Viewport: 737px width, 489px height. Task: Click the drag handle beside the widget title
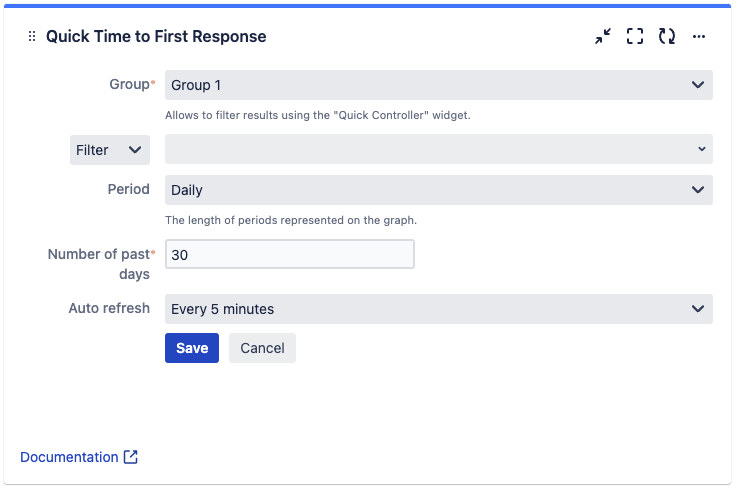(32, 37)
